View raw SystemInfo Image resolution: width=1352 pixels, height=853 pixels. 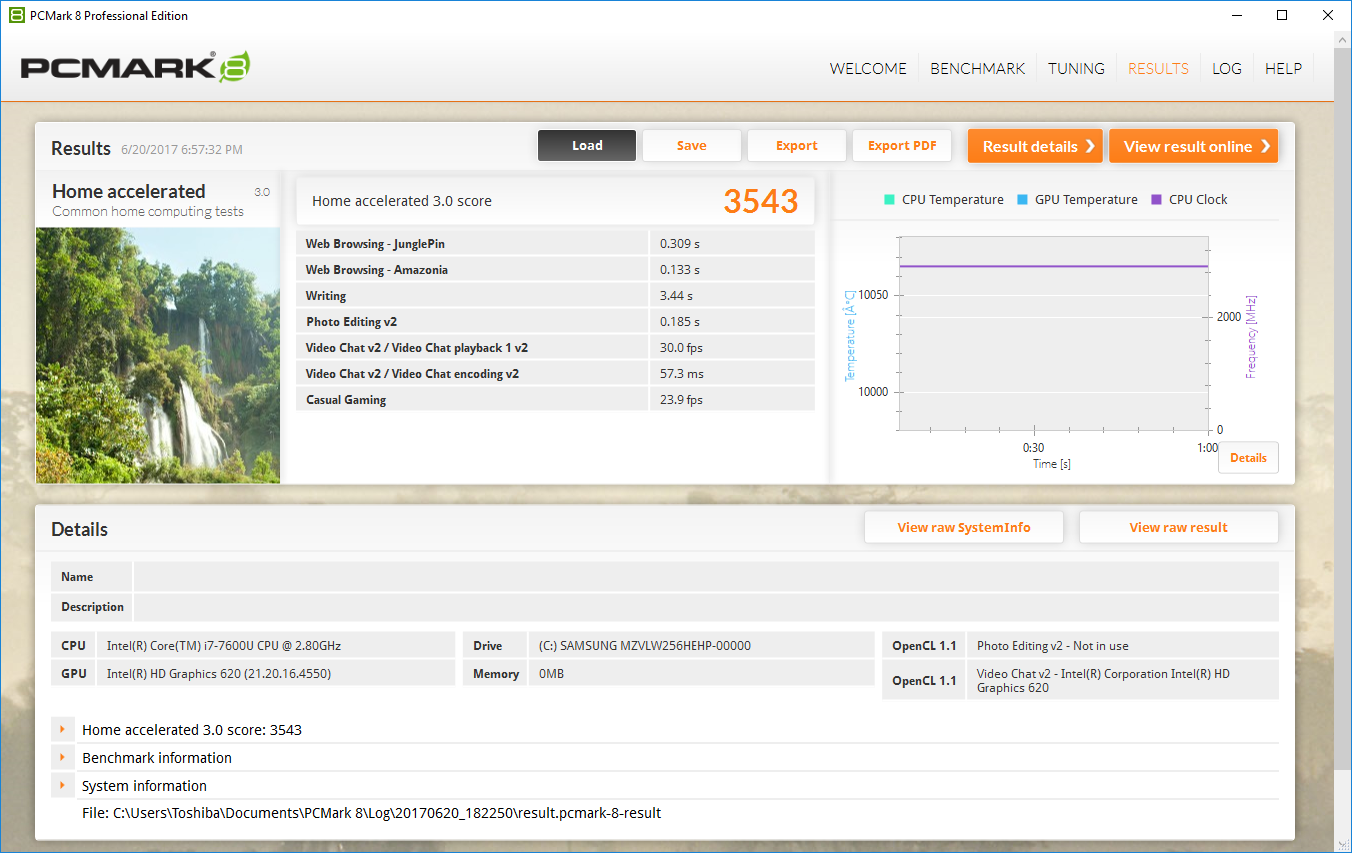click(x=964, y=527)
